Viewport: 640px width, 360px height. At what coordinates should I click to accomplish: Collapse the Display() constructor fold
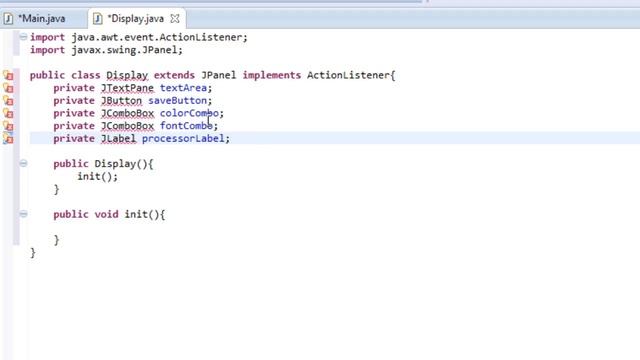pos(23,164)
